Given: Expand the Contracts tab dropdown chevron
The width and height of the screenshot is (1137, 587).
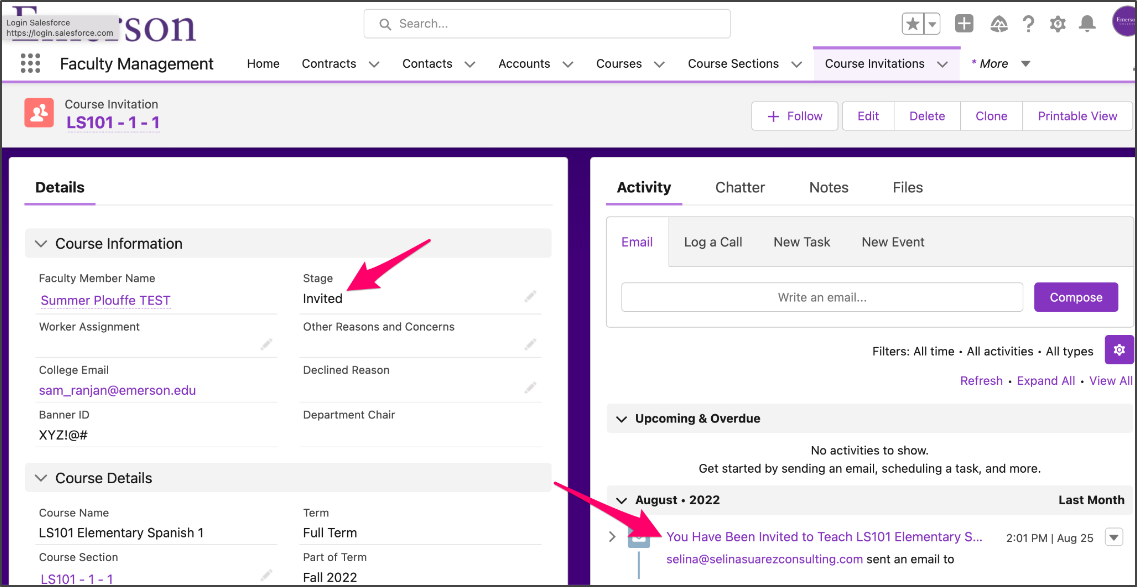Looking at the screenshot, I should pyautogui.click(x=374, y=64).
